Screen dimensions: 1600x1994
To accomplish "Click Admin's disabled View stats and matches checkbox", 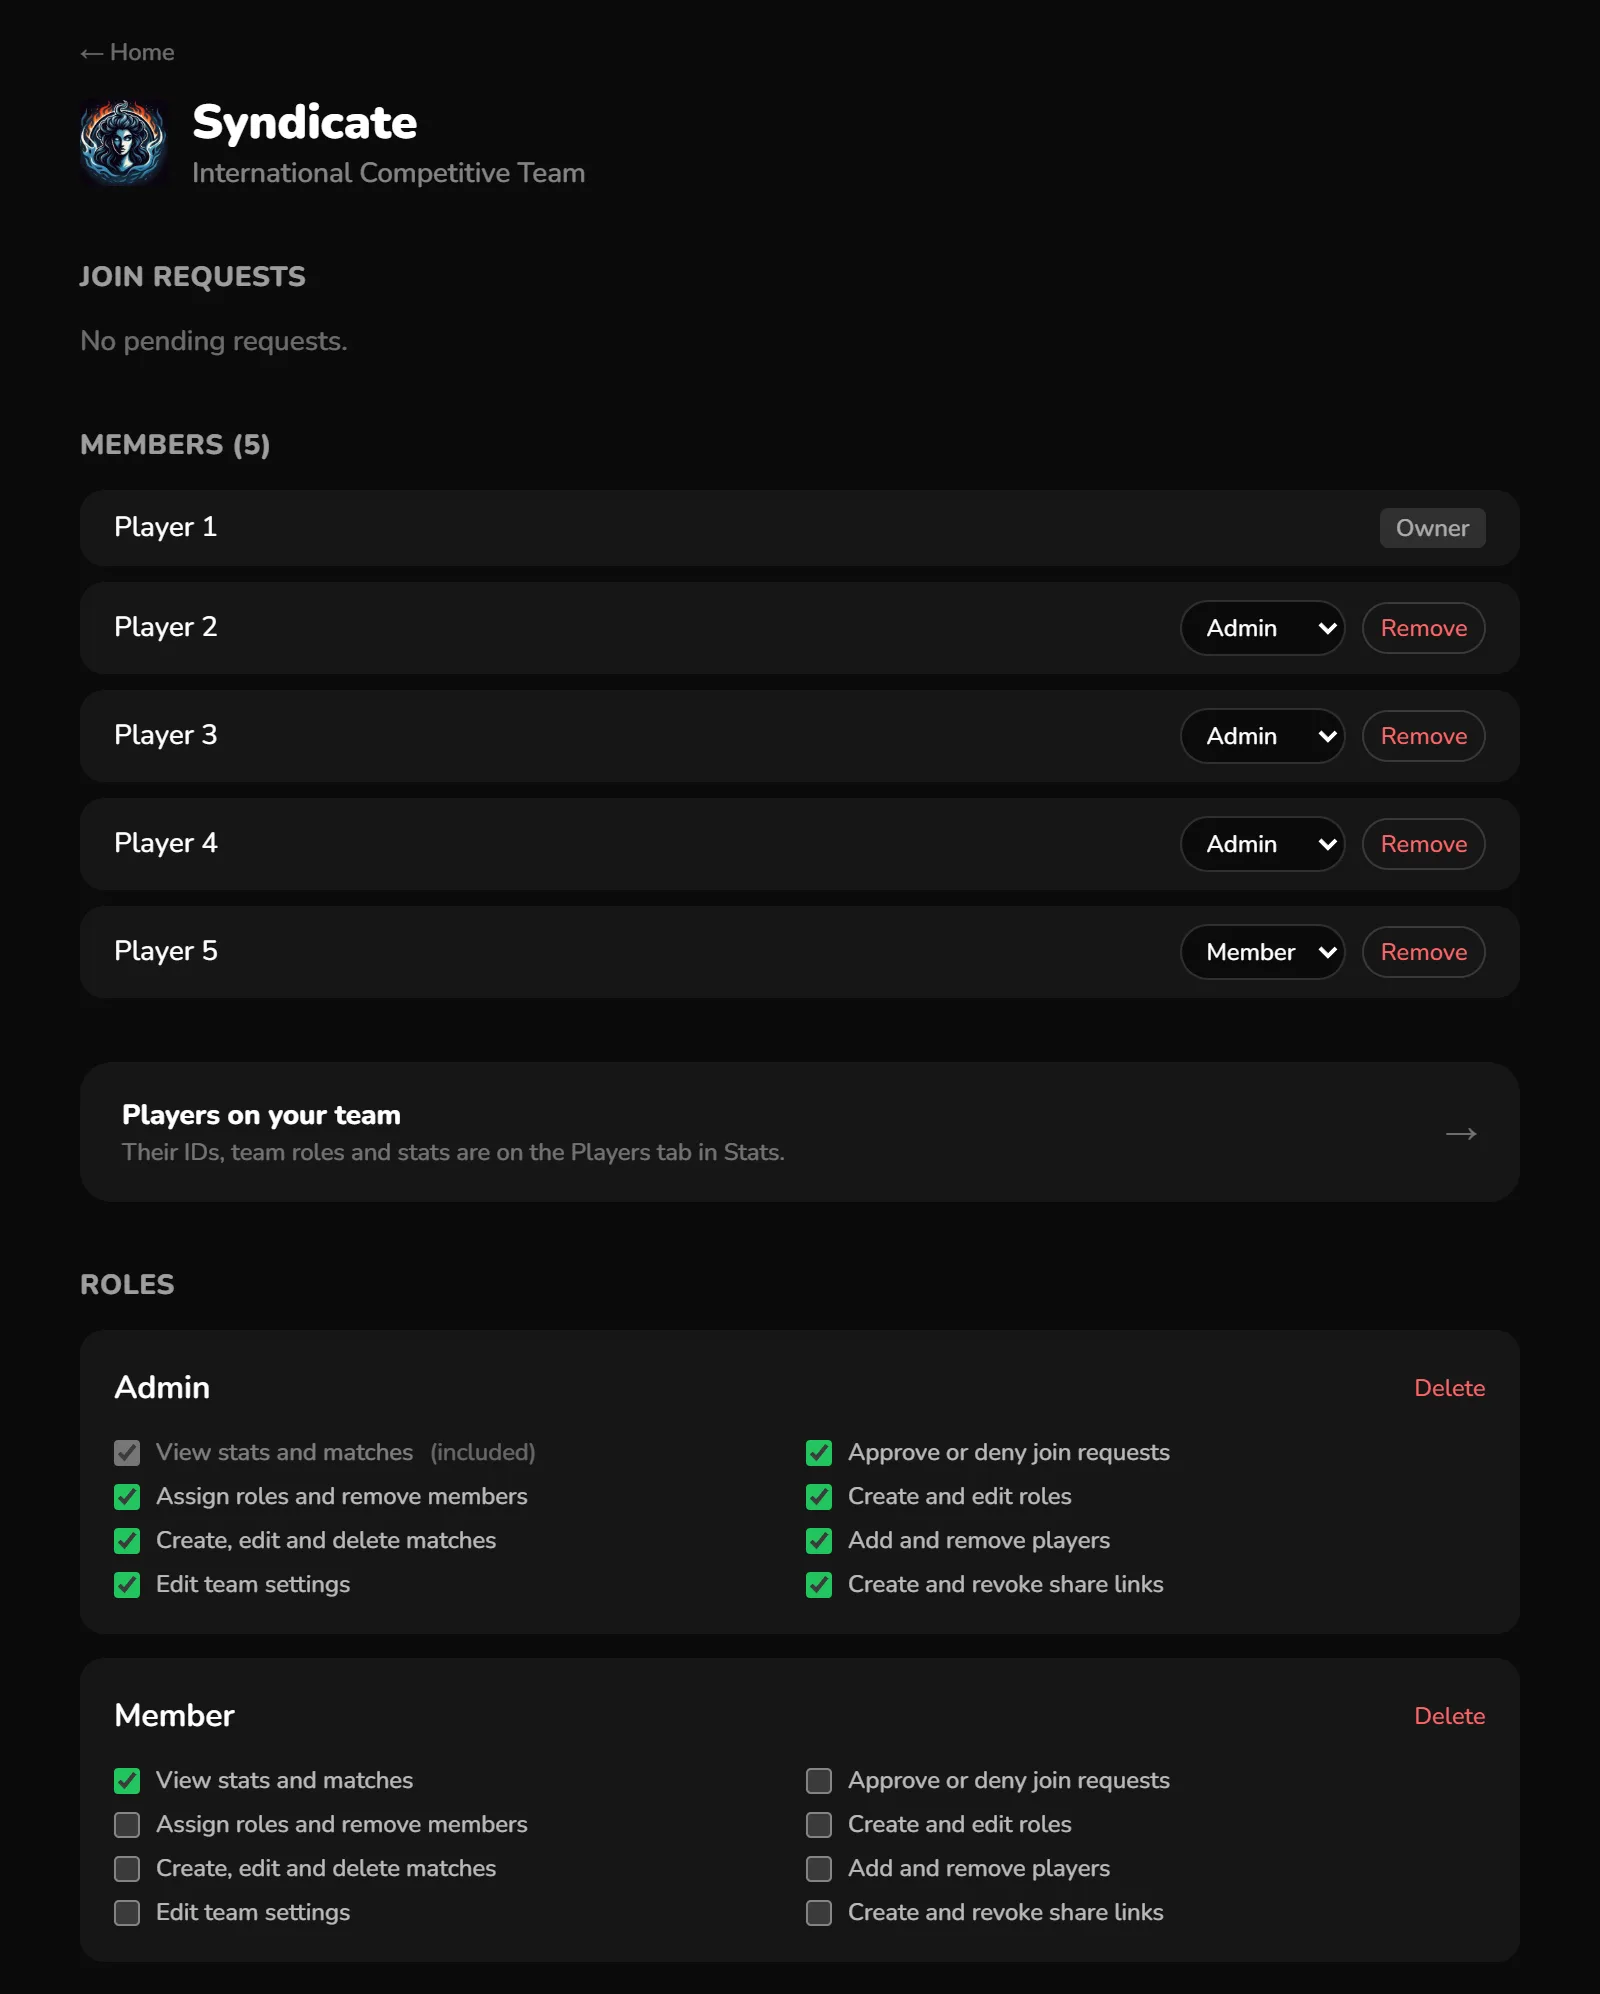I will coord(127,1453).
